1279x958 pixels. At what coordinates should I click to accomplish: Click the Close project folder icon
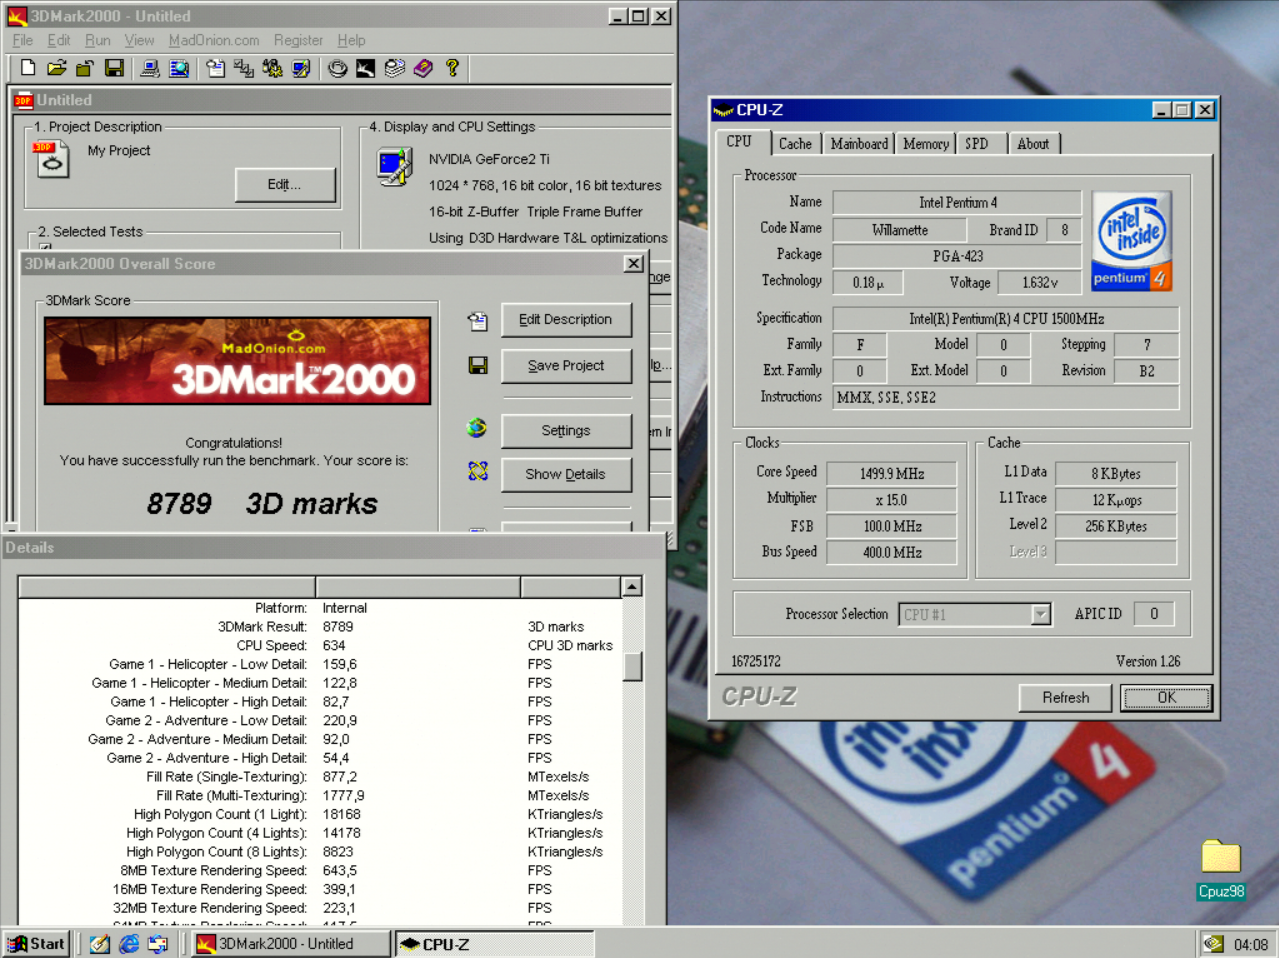click(85, 68)
